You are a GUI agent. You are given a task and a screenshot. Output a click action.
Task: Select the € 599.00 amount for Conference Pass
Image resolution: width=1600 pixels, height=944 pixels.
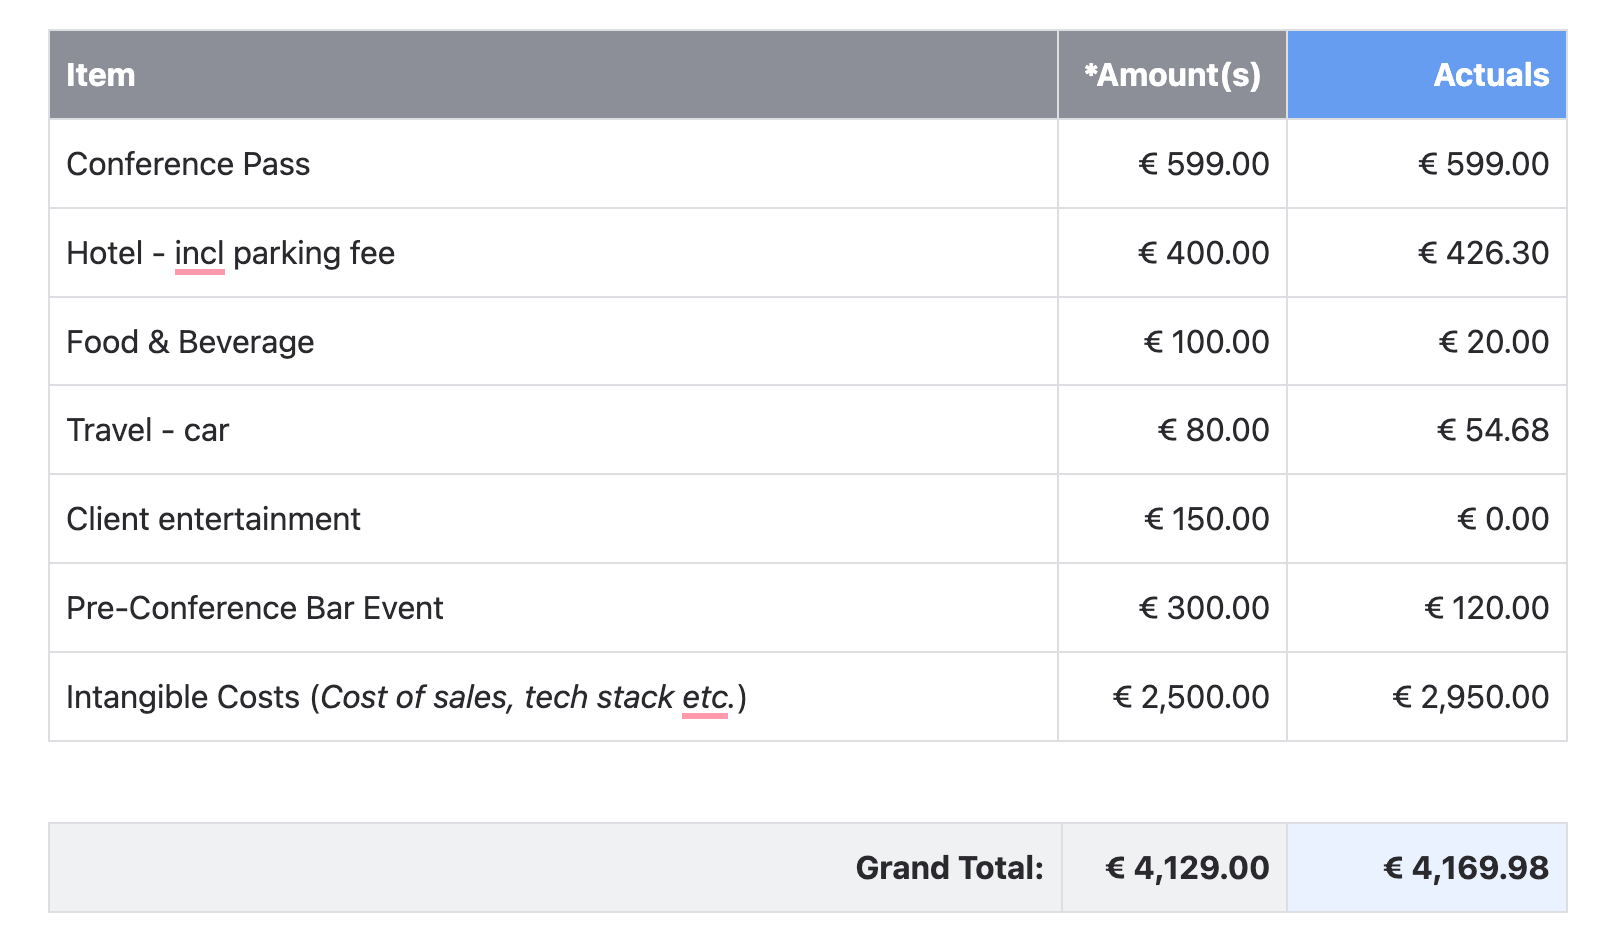pos(1172,164)
